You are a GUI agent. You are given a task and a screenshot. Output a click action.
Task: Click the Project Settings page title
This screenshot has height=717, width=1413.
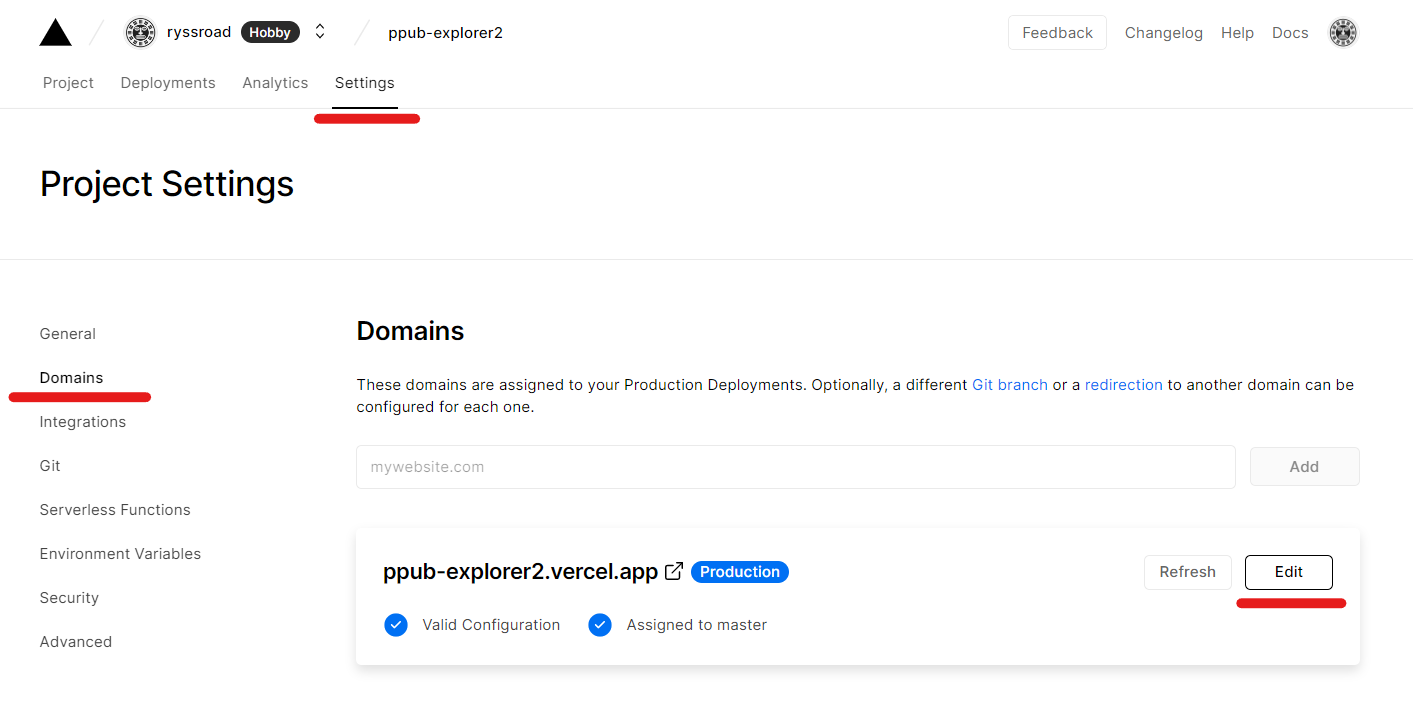[167, 184]
